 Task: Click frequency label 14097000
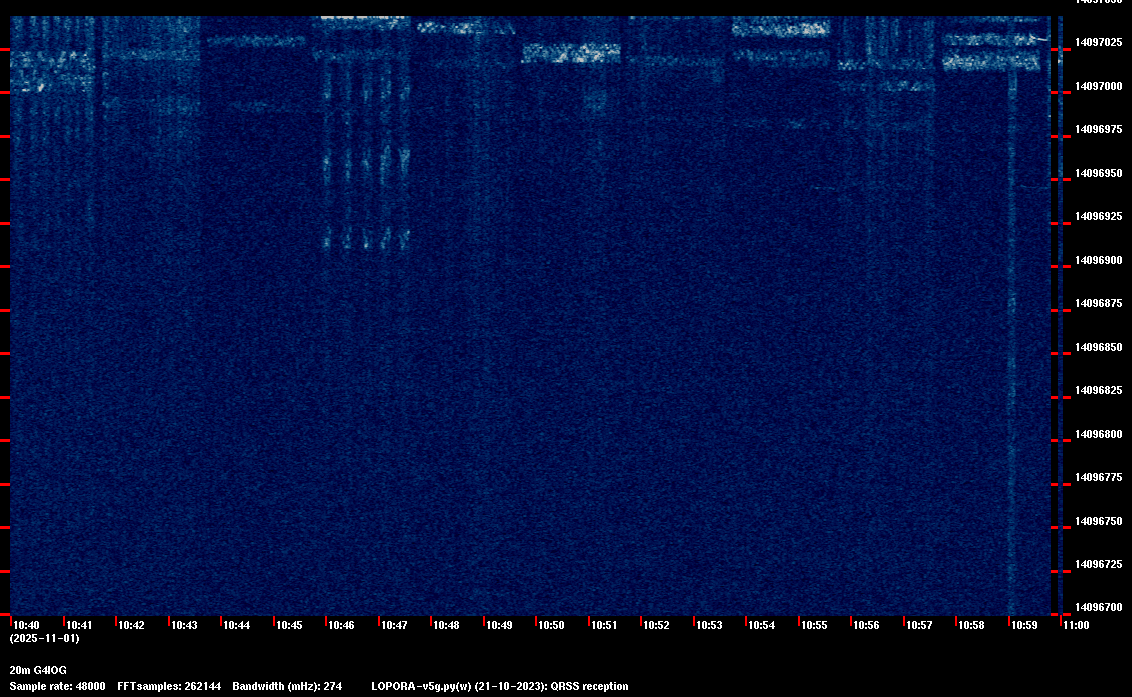1099,86
